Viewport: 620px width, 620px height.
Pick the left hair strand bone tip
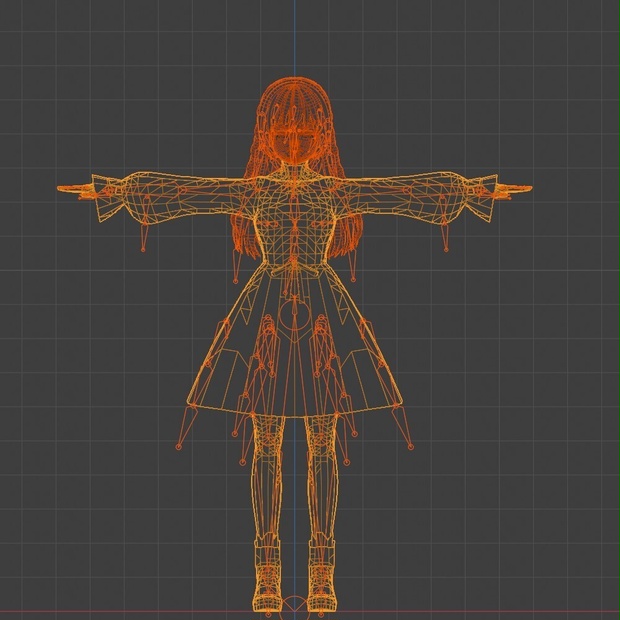pyautogui.click(x=236, y=281)
